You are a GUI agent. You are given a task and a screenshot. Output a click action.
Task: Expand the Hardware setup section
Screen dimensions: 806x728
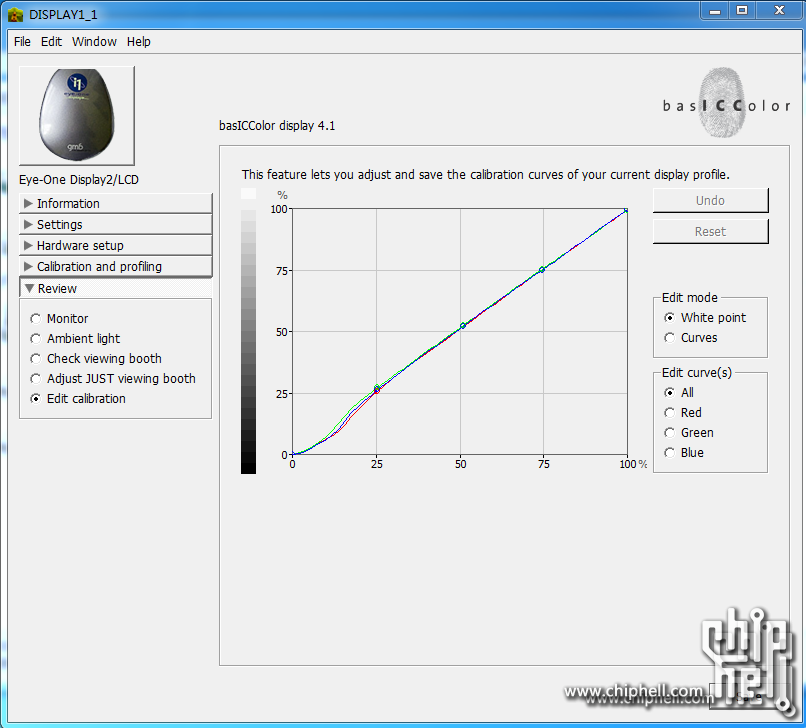click(x=116, y=246)
